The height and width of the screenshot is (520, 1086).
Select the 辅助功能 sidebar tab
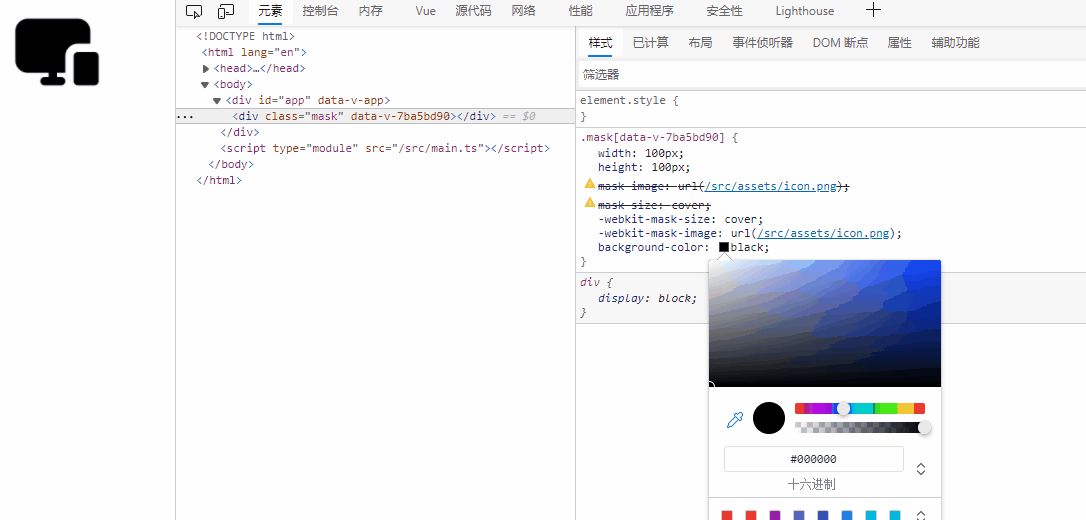(x=955, y=43)
